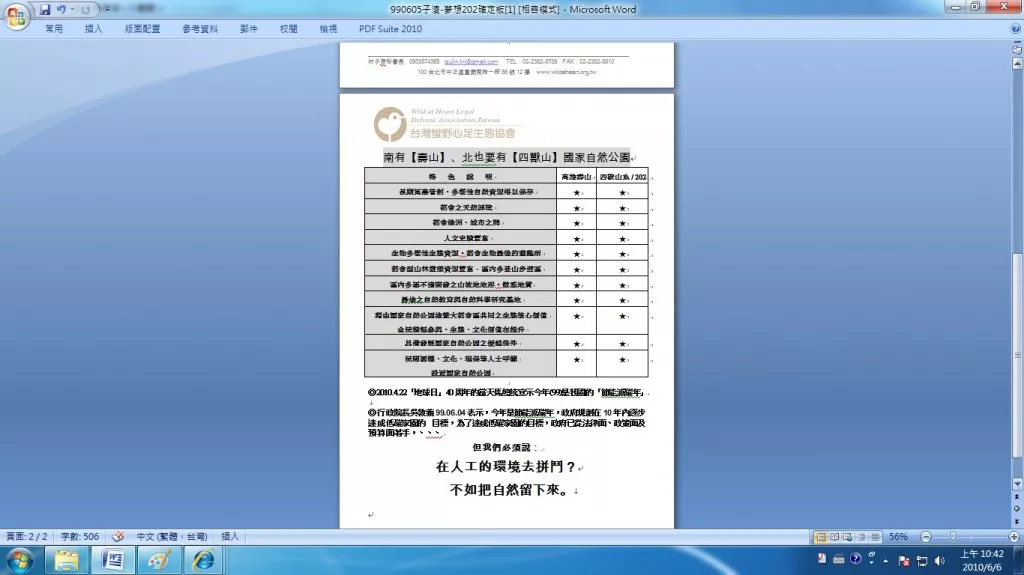Switch to the 版面配置 tab
Viewport: 1024px width, 575px height.
pyautogui.click(x=142, y=29)
